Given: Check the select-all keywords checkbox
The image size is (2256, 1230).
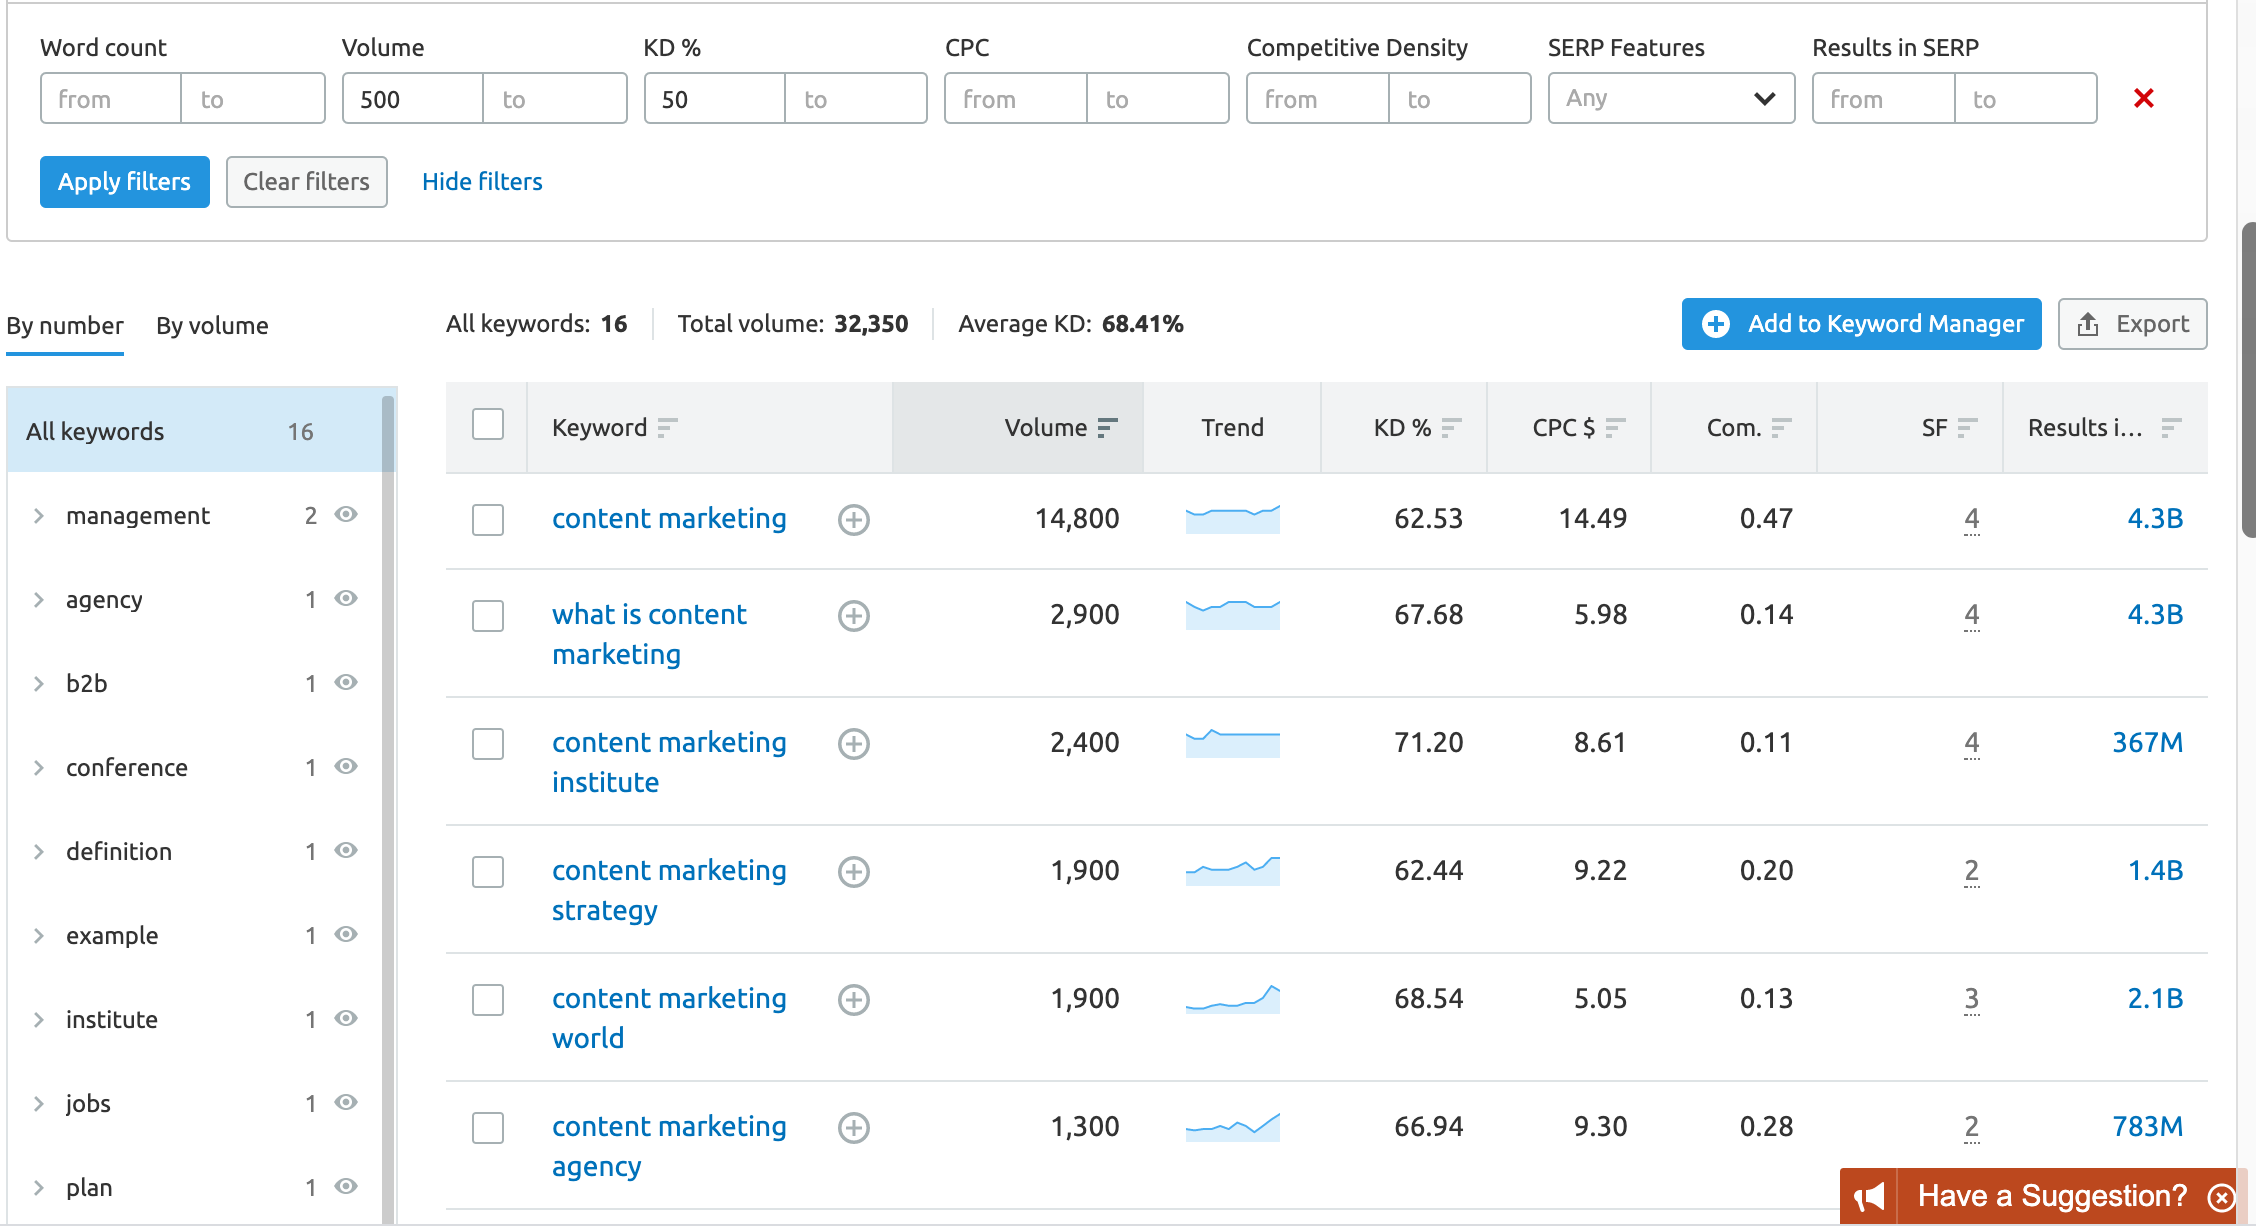Looking at the screenshot, I should click(x=488, y=425).
